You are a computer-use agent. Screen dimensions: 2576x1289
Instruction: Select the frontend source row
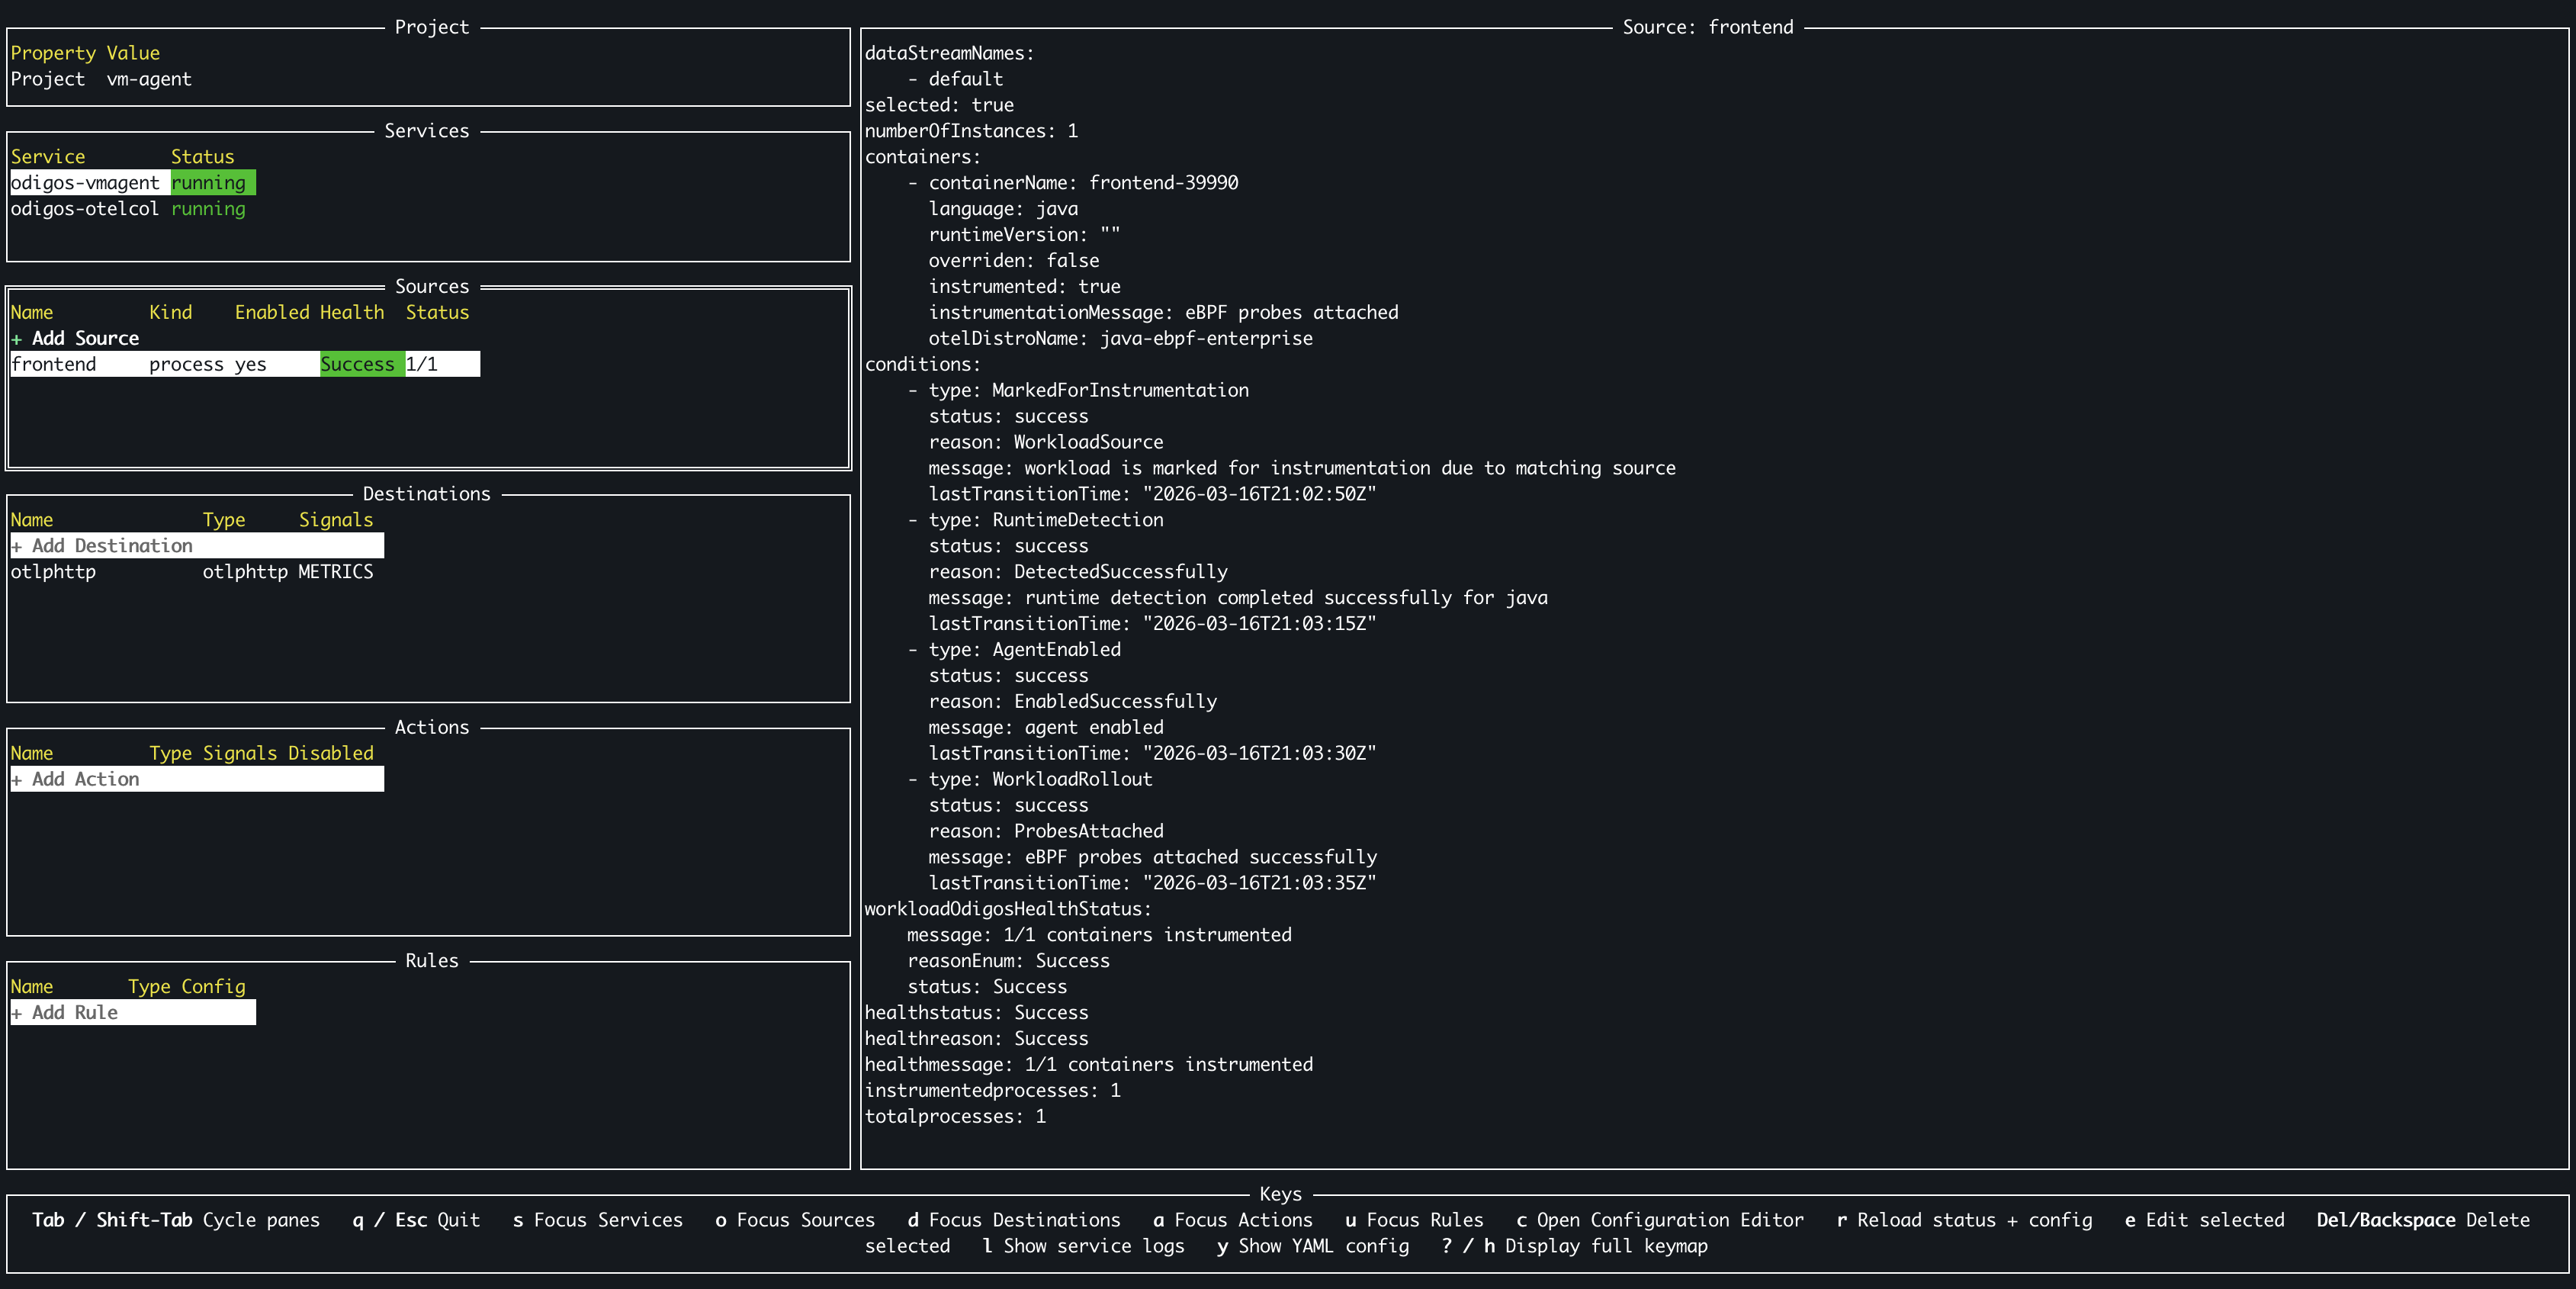click(54, 364)
